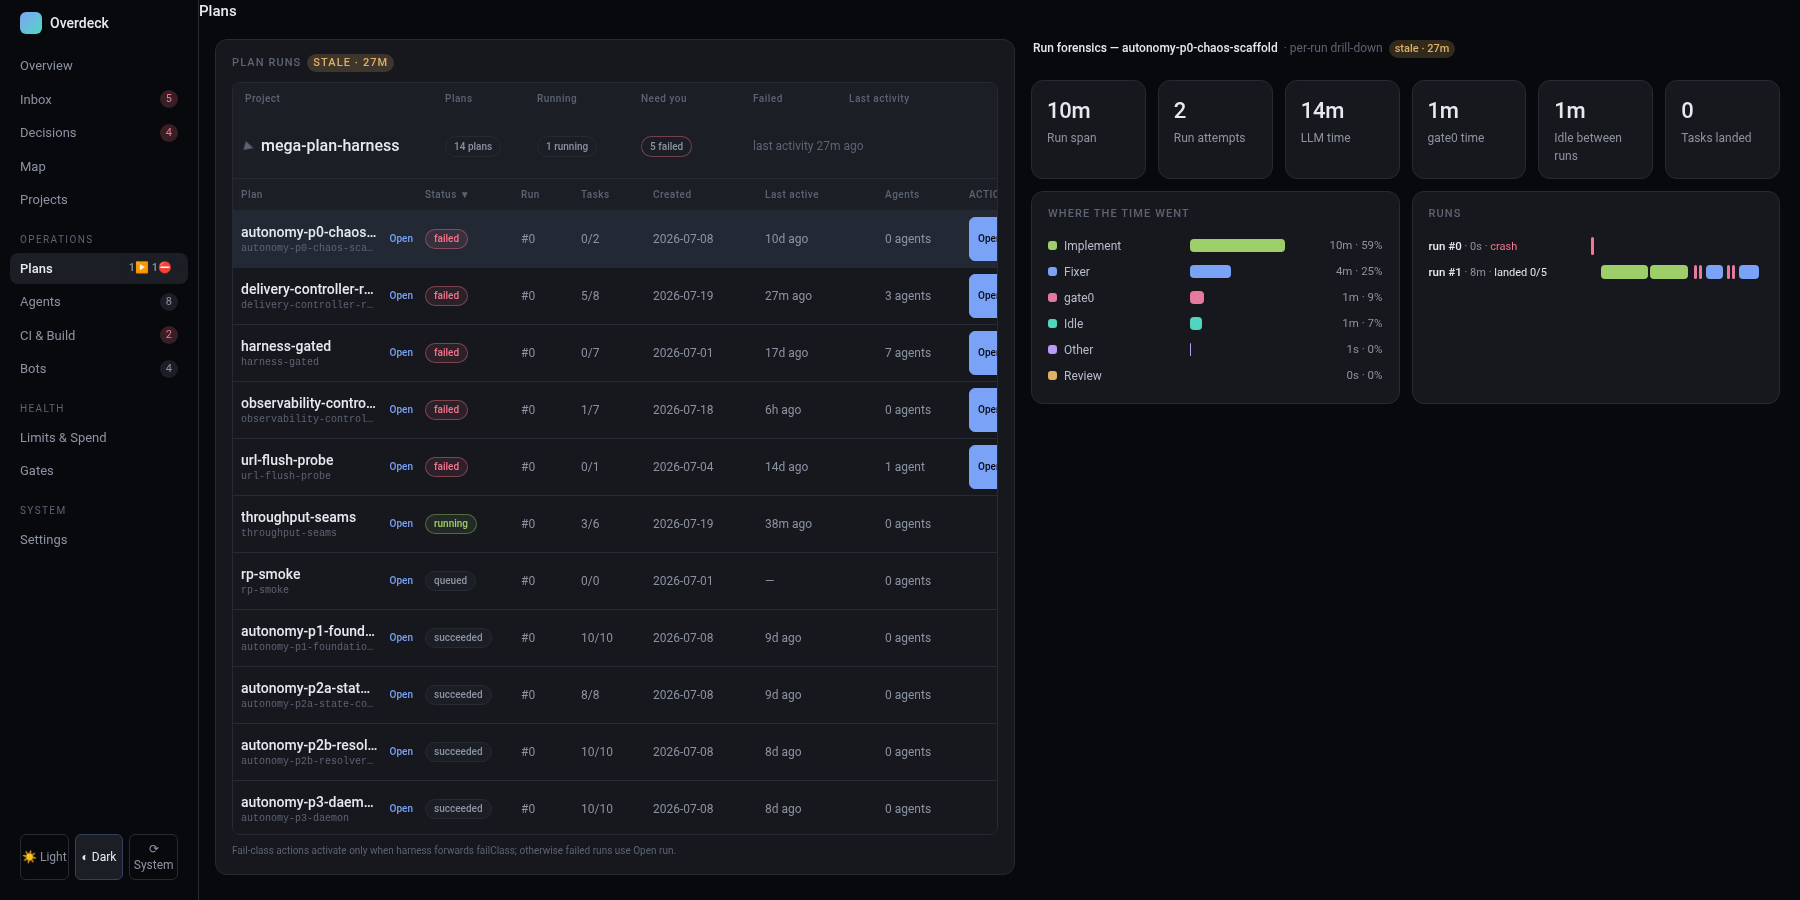Click the Overdeck logo icon
Image resolution: width=1800 pixels, height=900 pixels.
pyautogui.click(x=31, y=23)
